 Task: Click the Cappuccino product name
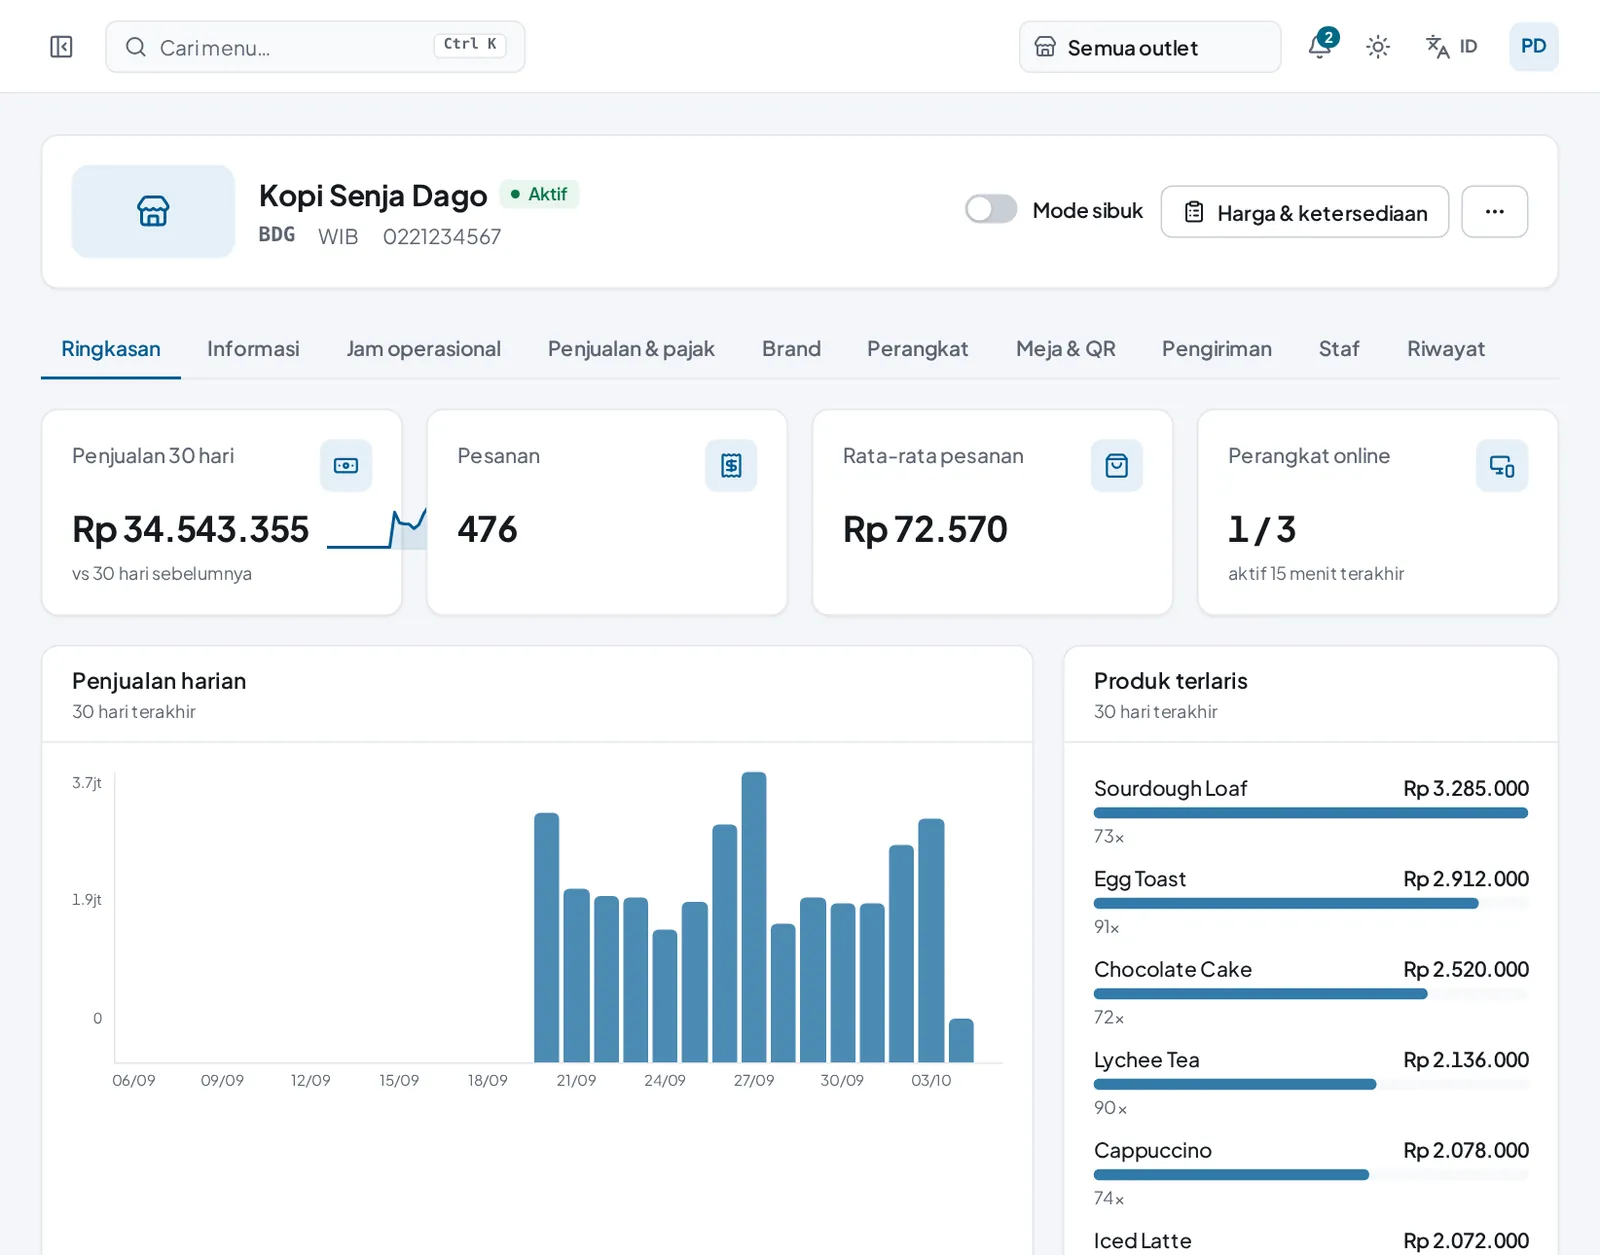coord(1153,1150)
